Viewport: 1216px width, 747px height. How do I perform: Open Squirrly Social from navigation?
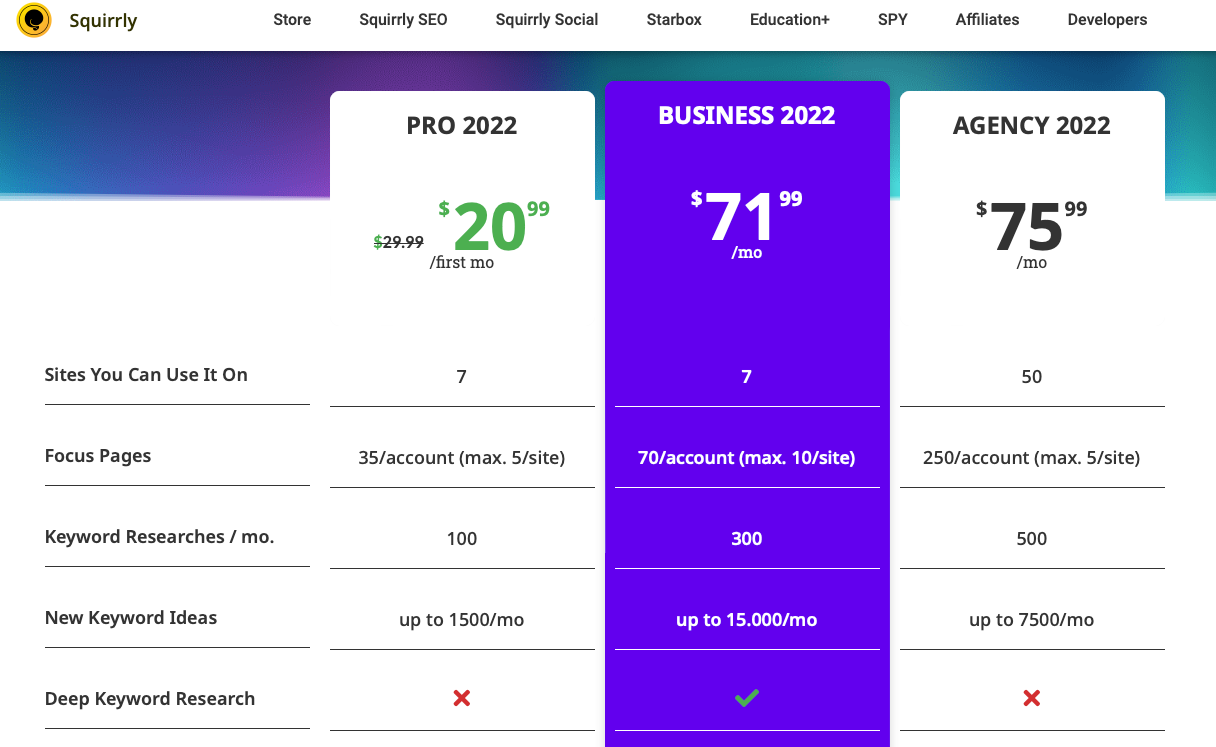pyautogui.click(x=547, y=20)
